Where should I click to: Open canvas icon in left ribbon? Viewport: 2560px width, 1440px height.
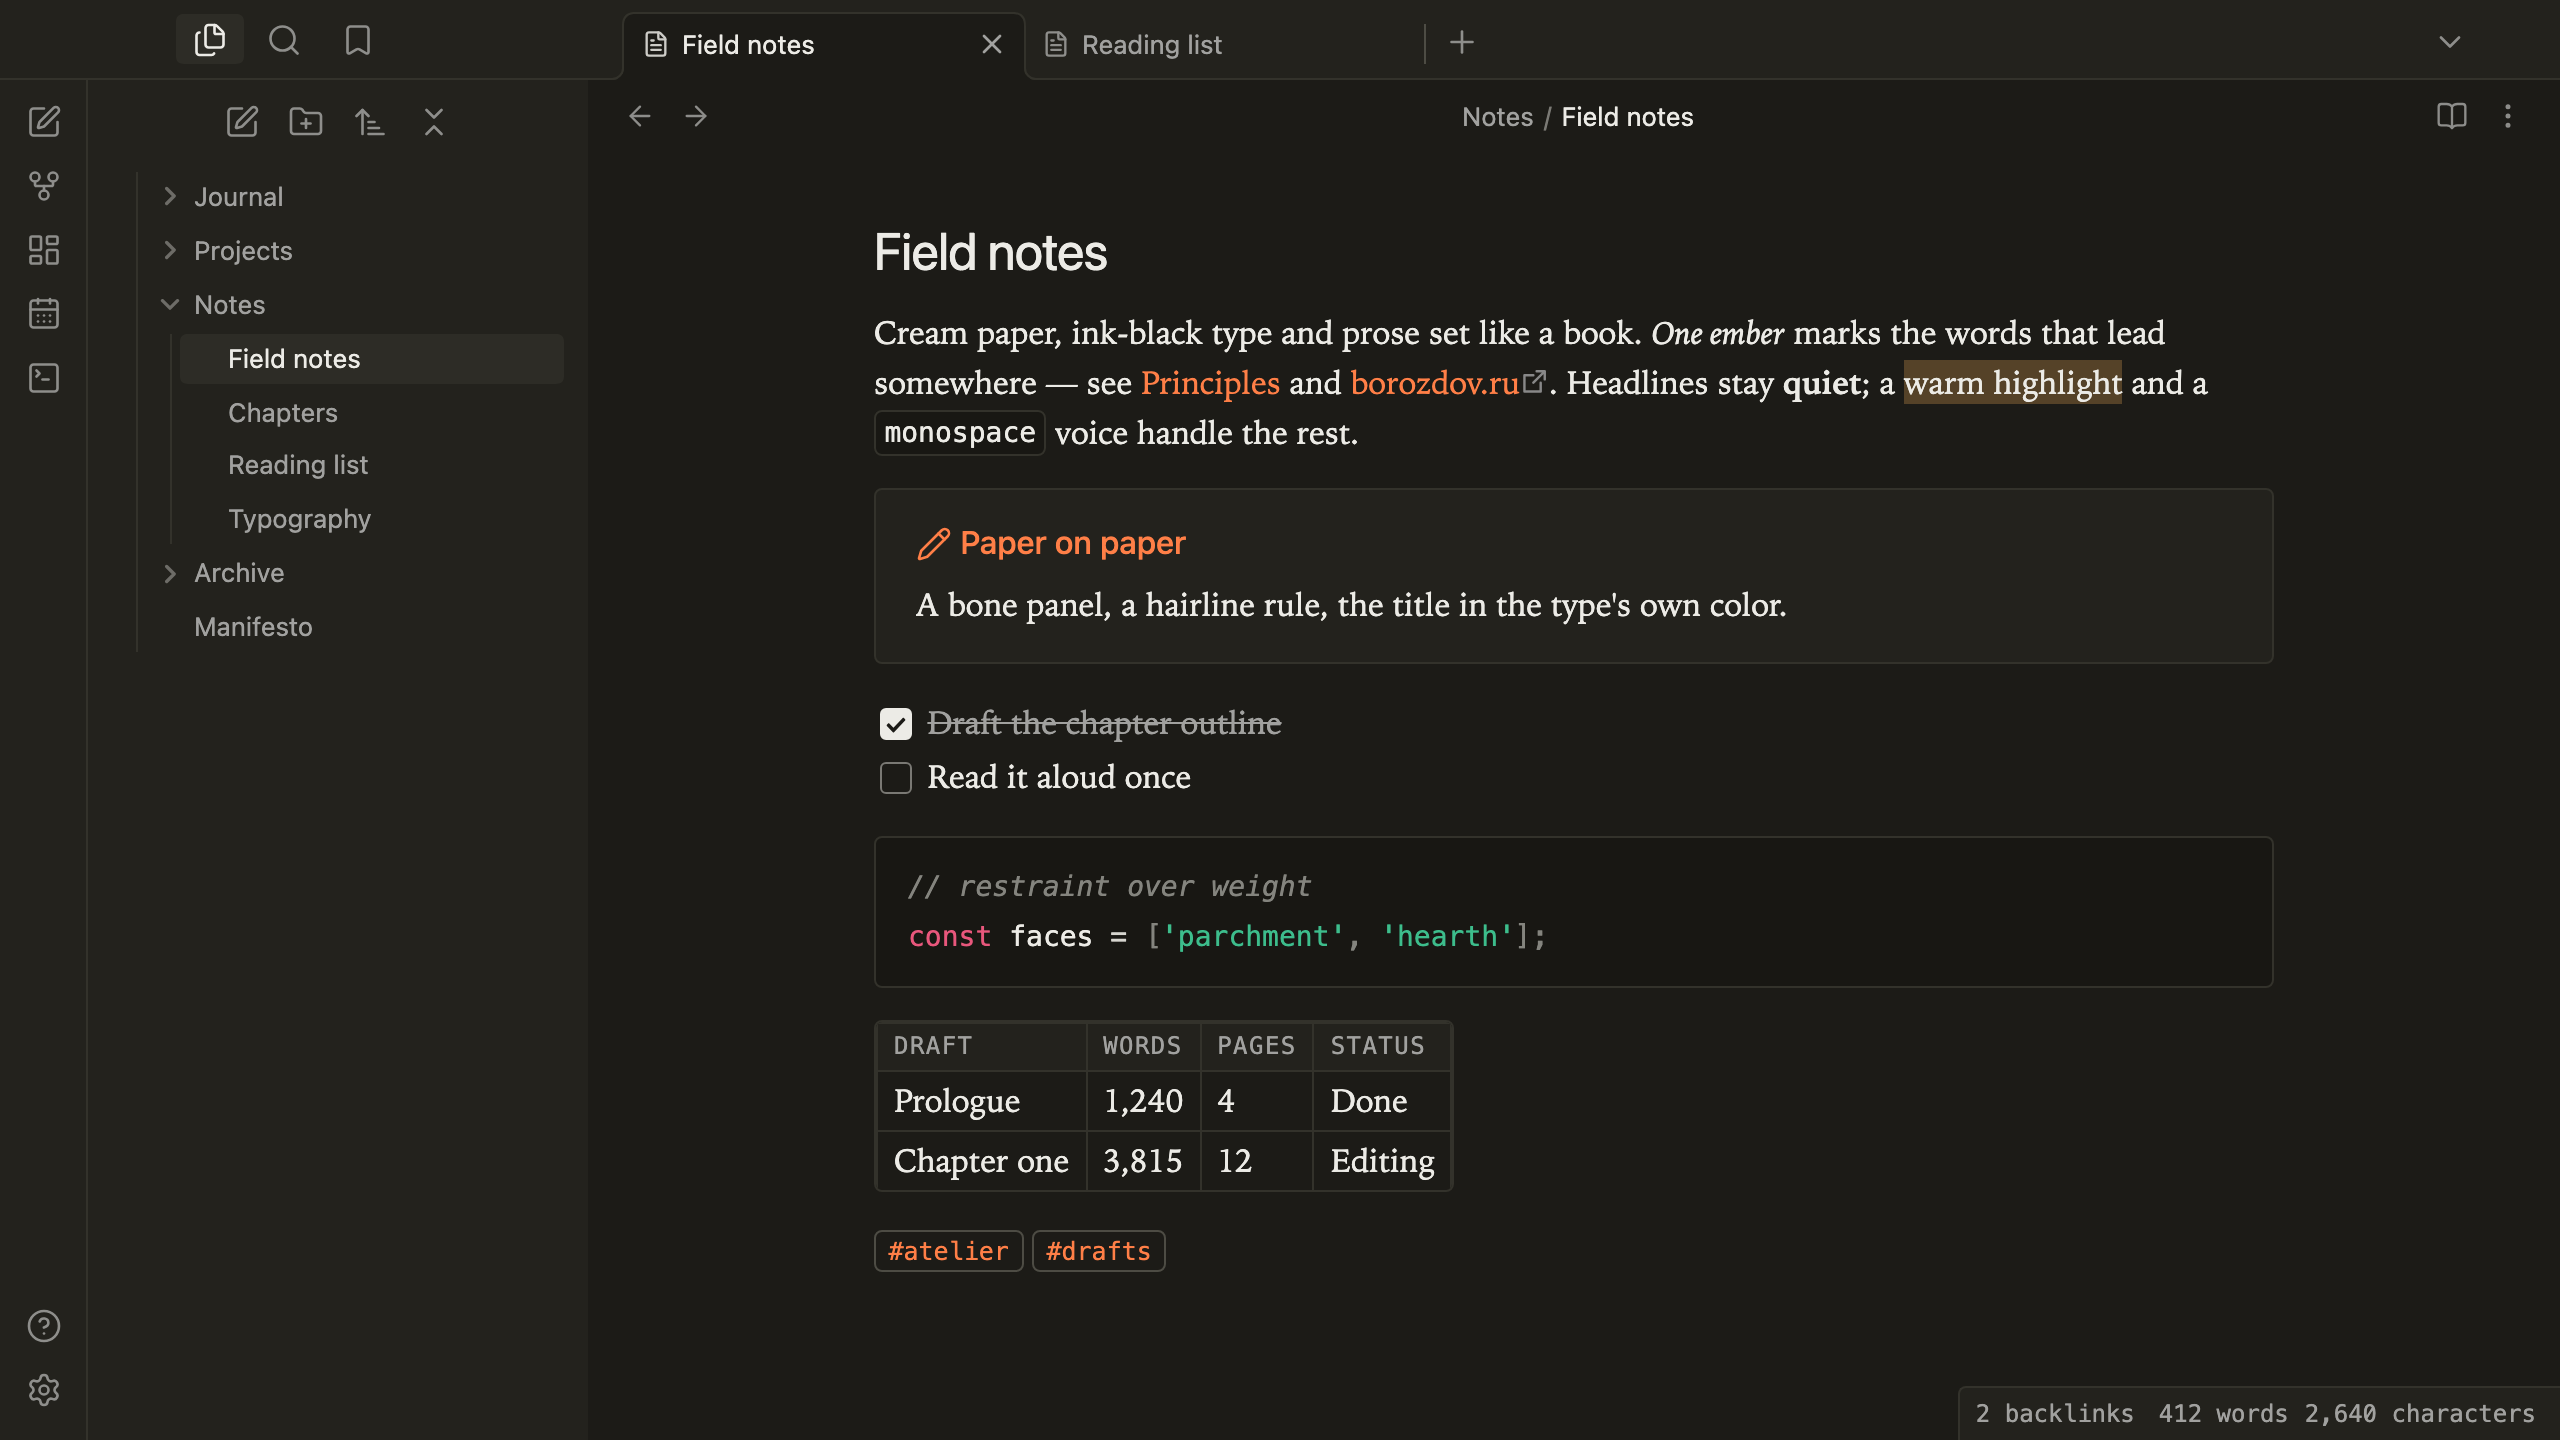pyautogui.click(x=44, y=250)
